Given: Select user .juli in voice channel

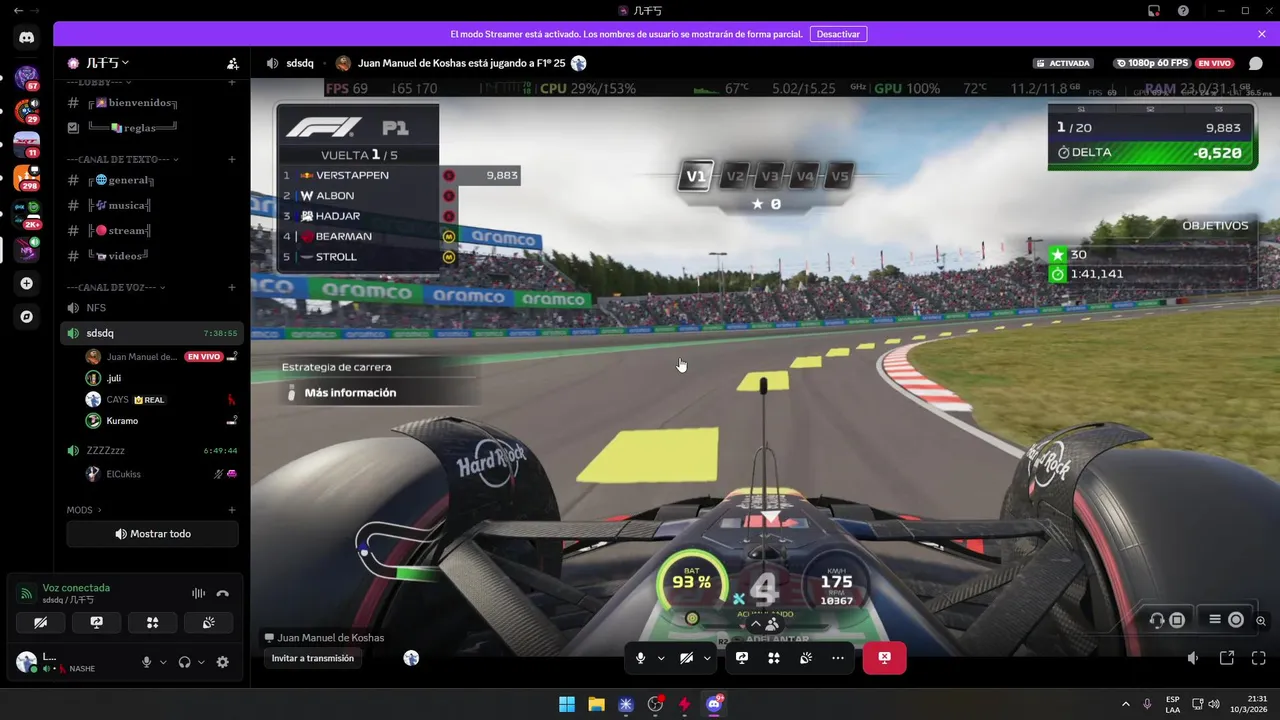Looking at the screenshot, I should click(x=160, y=378).
